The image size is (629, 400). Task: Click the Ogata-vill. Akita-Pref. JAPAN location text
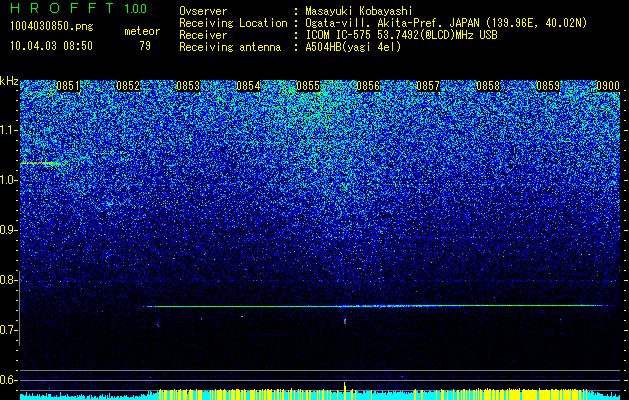(446, 23)
